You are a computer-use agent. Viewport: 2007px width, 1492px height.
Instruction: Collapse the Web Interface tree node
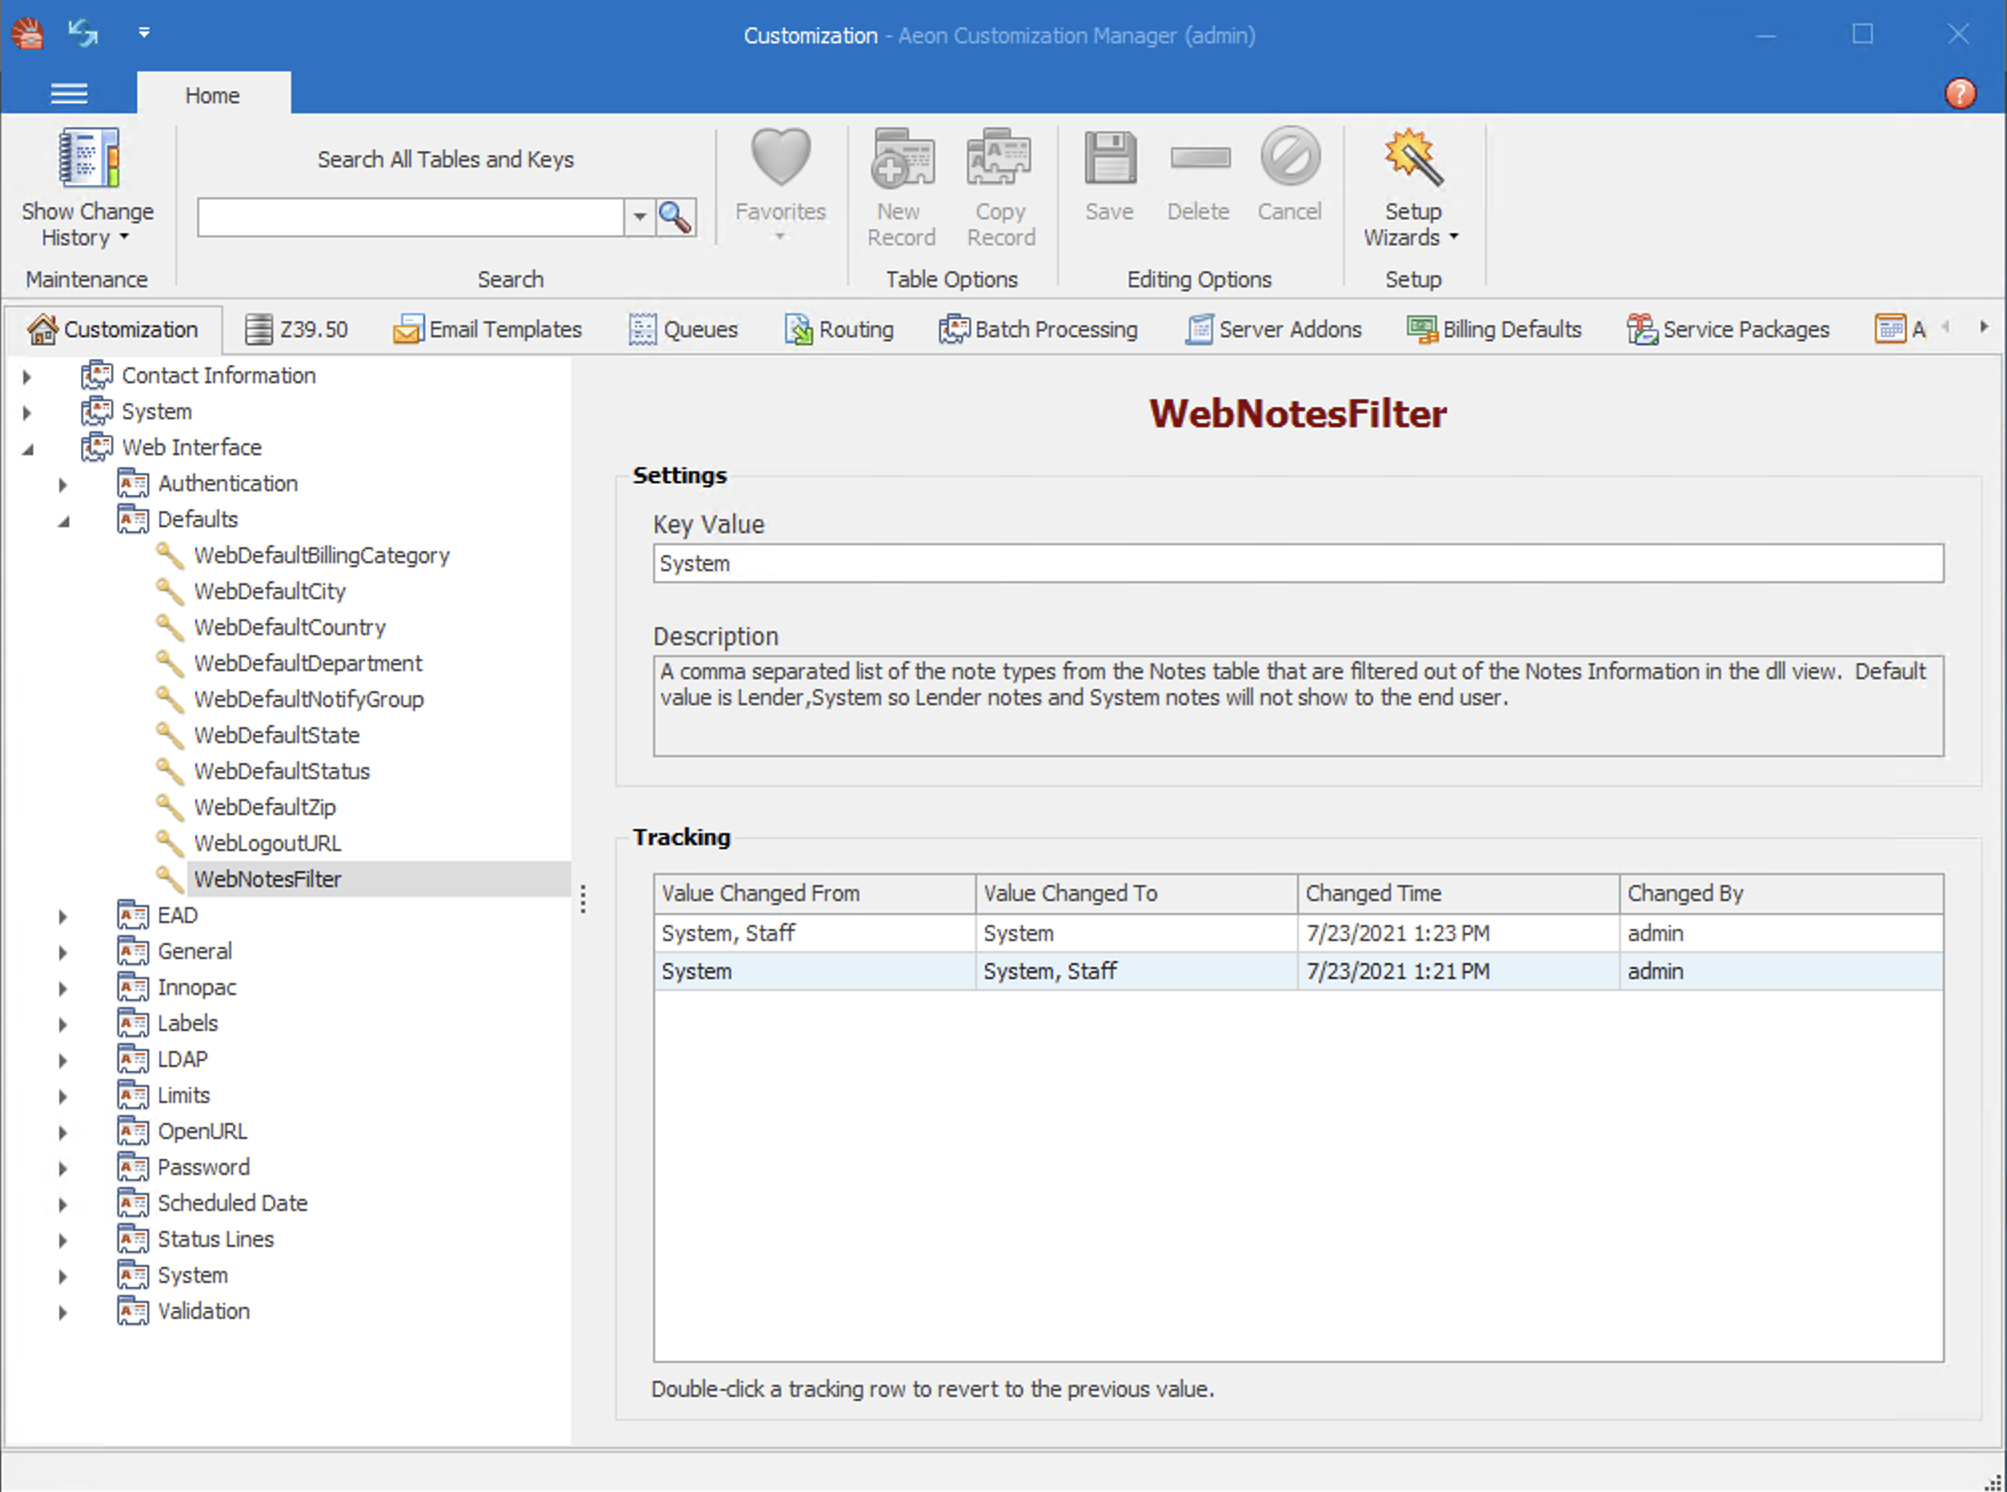coord(27,447)
